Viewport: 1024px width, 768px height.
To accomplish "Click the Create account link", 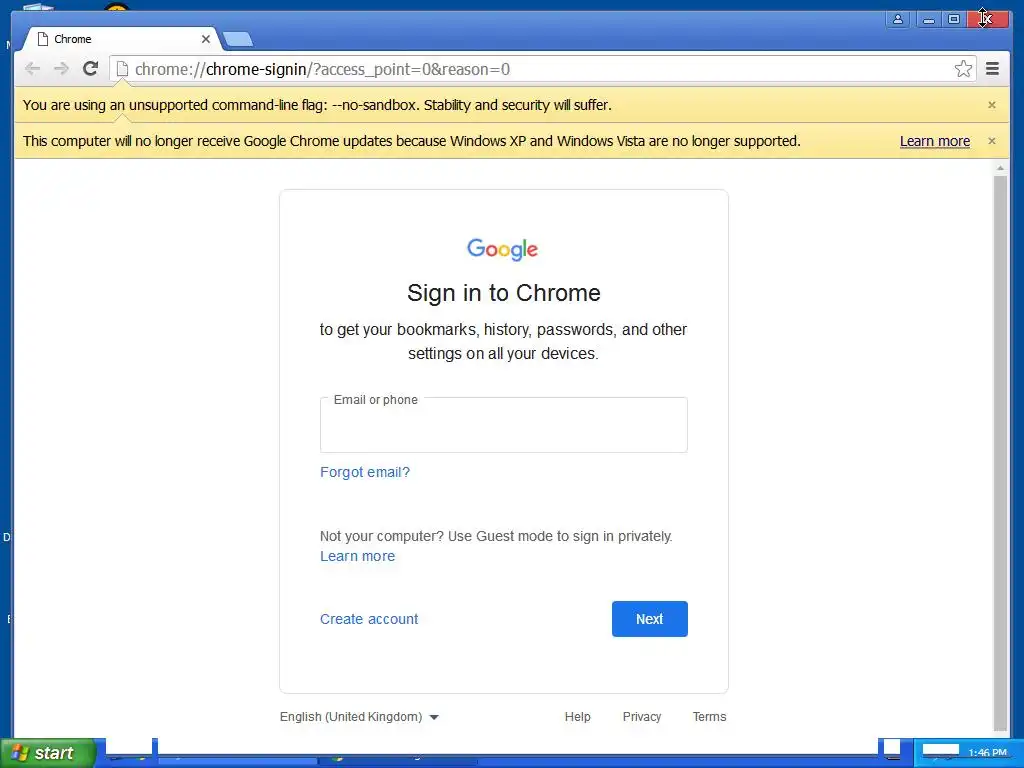I will [369, 619].
